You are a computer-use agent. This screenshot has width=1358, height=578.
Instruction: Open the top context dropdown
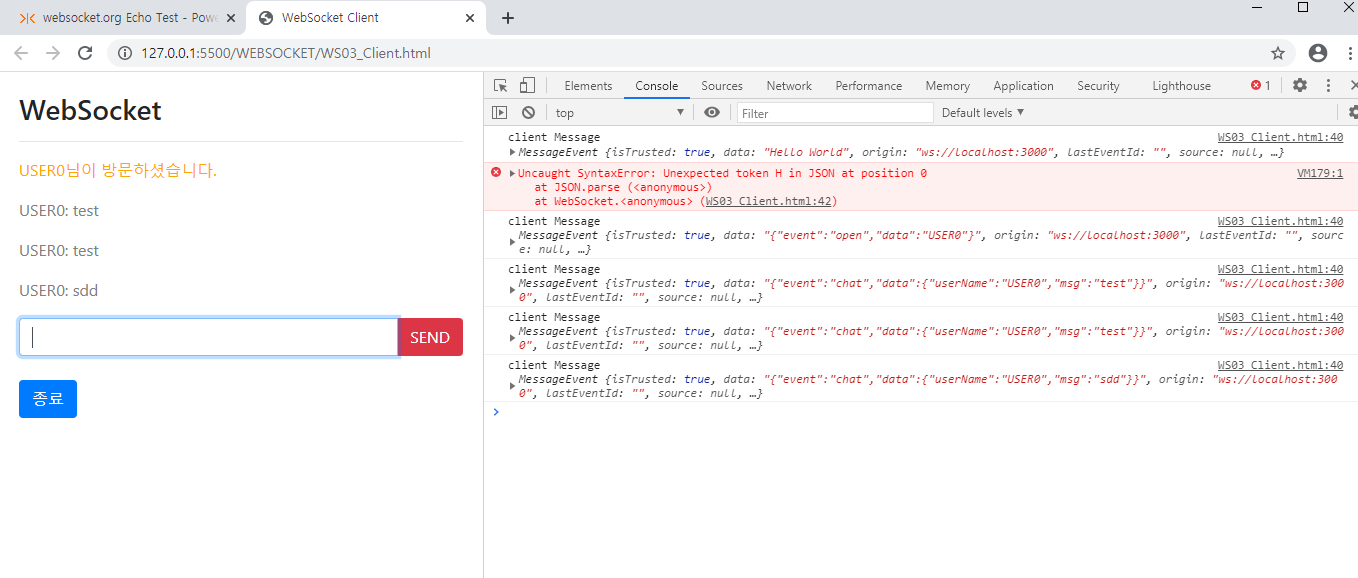point(620,113)
